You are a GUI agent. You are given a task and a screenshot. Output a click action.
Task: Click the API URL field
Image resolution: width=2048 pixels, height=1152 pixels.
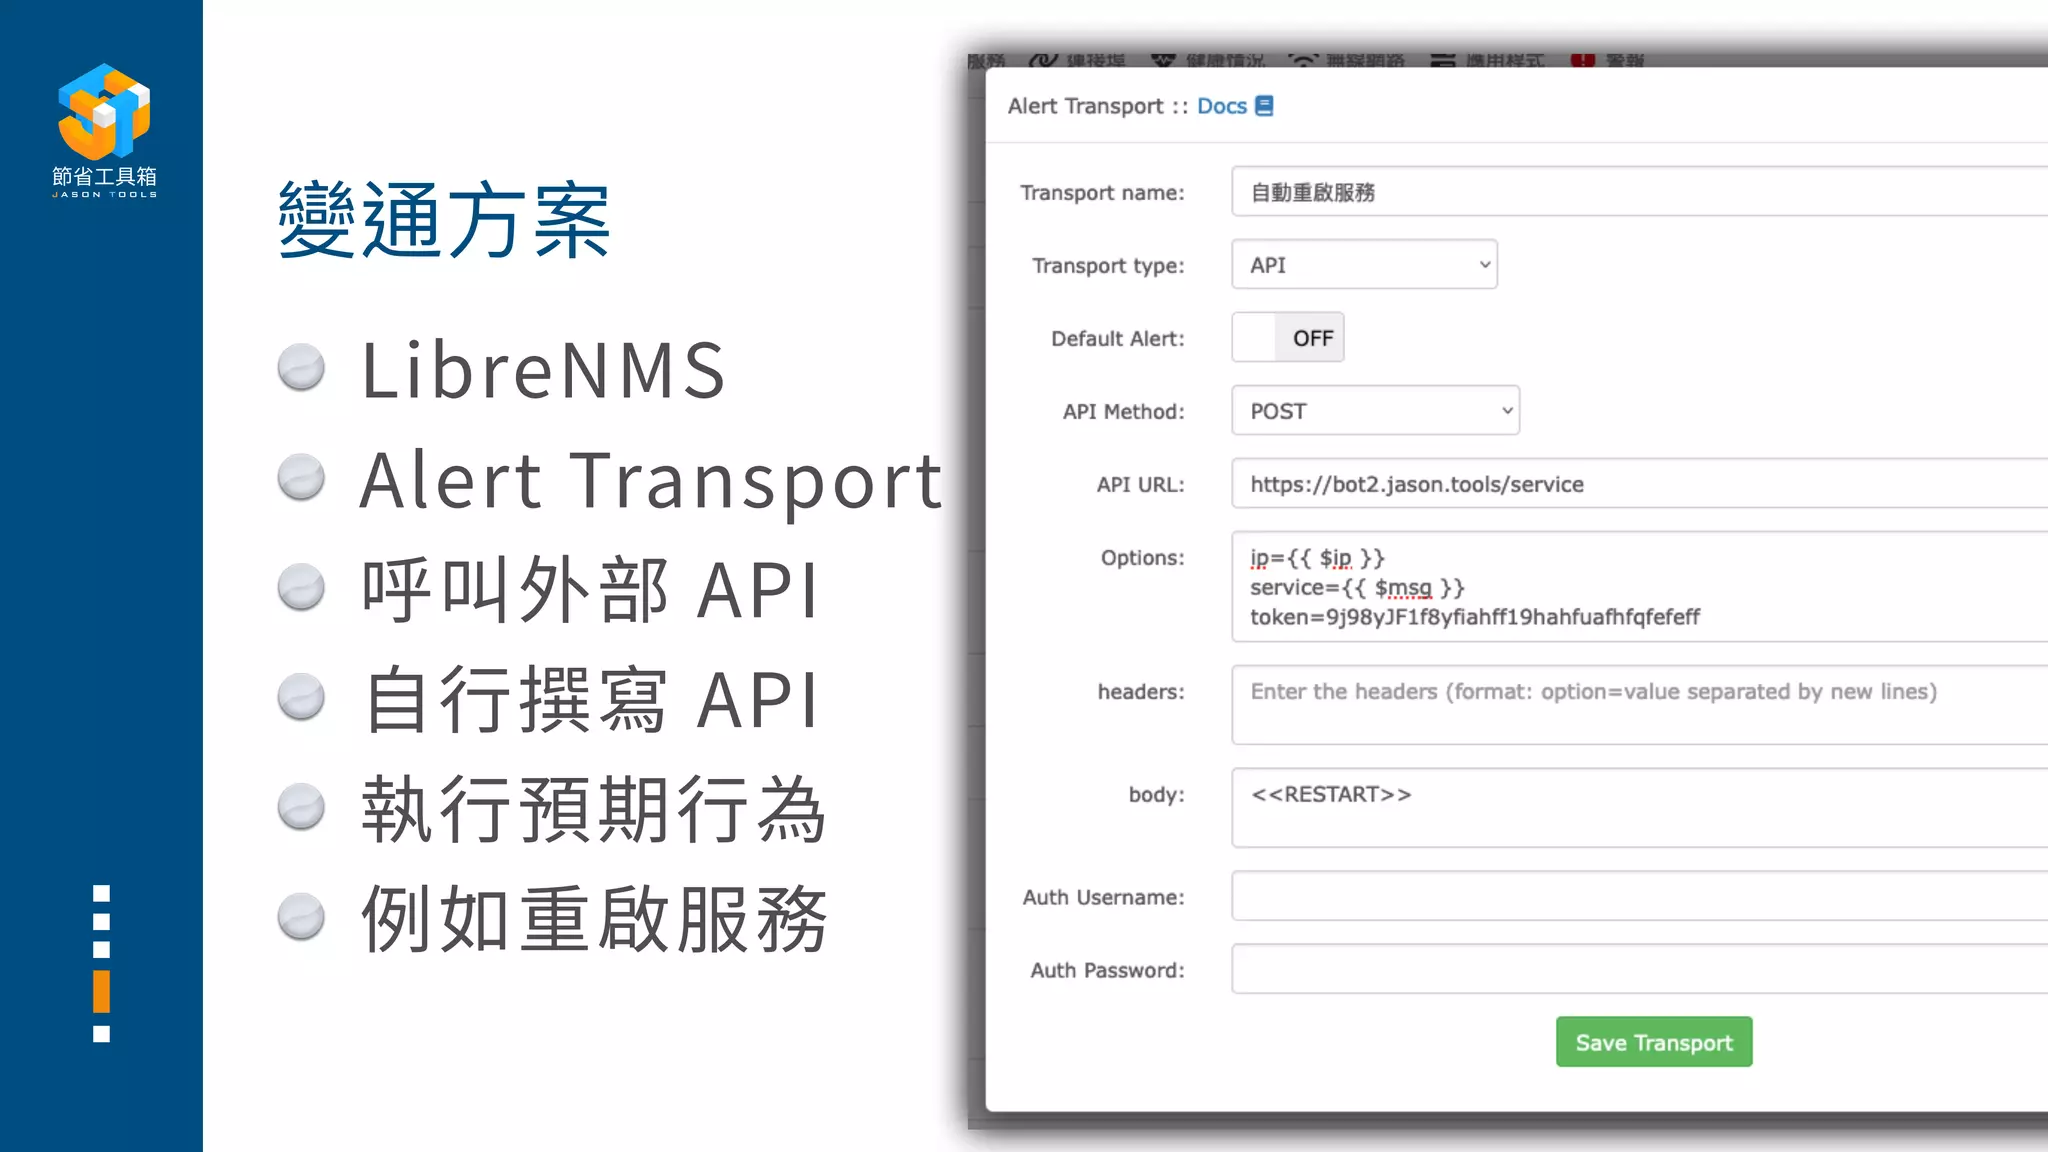(x=1640, y=484)
